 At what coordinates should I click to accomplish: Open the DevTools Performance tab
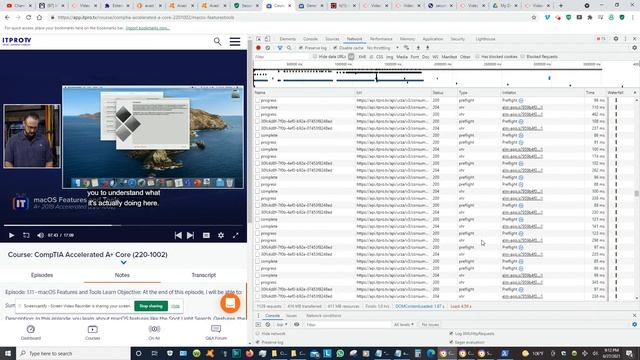[381, 39]
